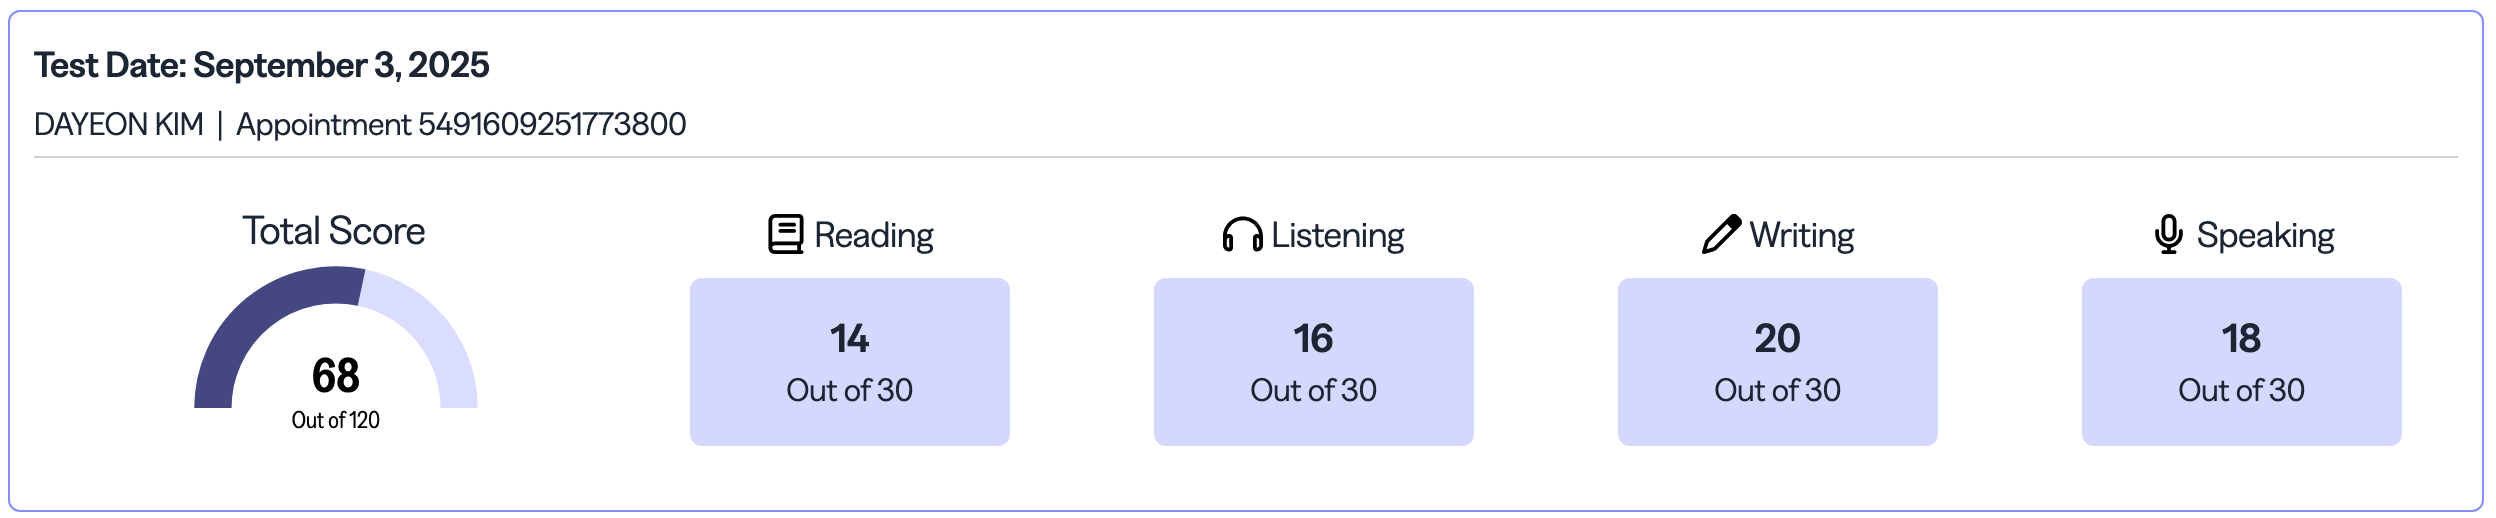Click the Reading book icon
This screenshot has height=518, width=2496.
point(785,235)
